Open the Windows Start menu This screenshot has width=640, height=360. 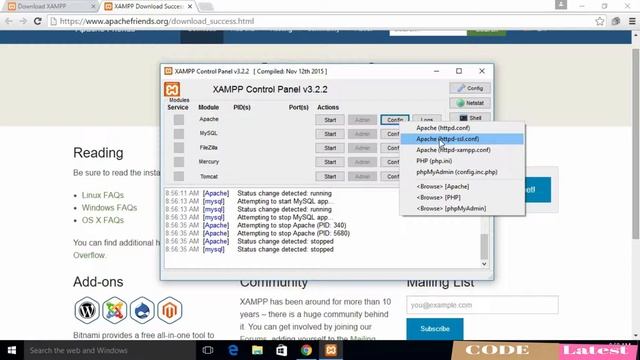tap(12, 350)
